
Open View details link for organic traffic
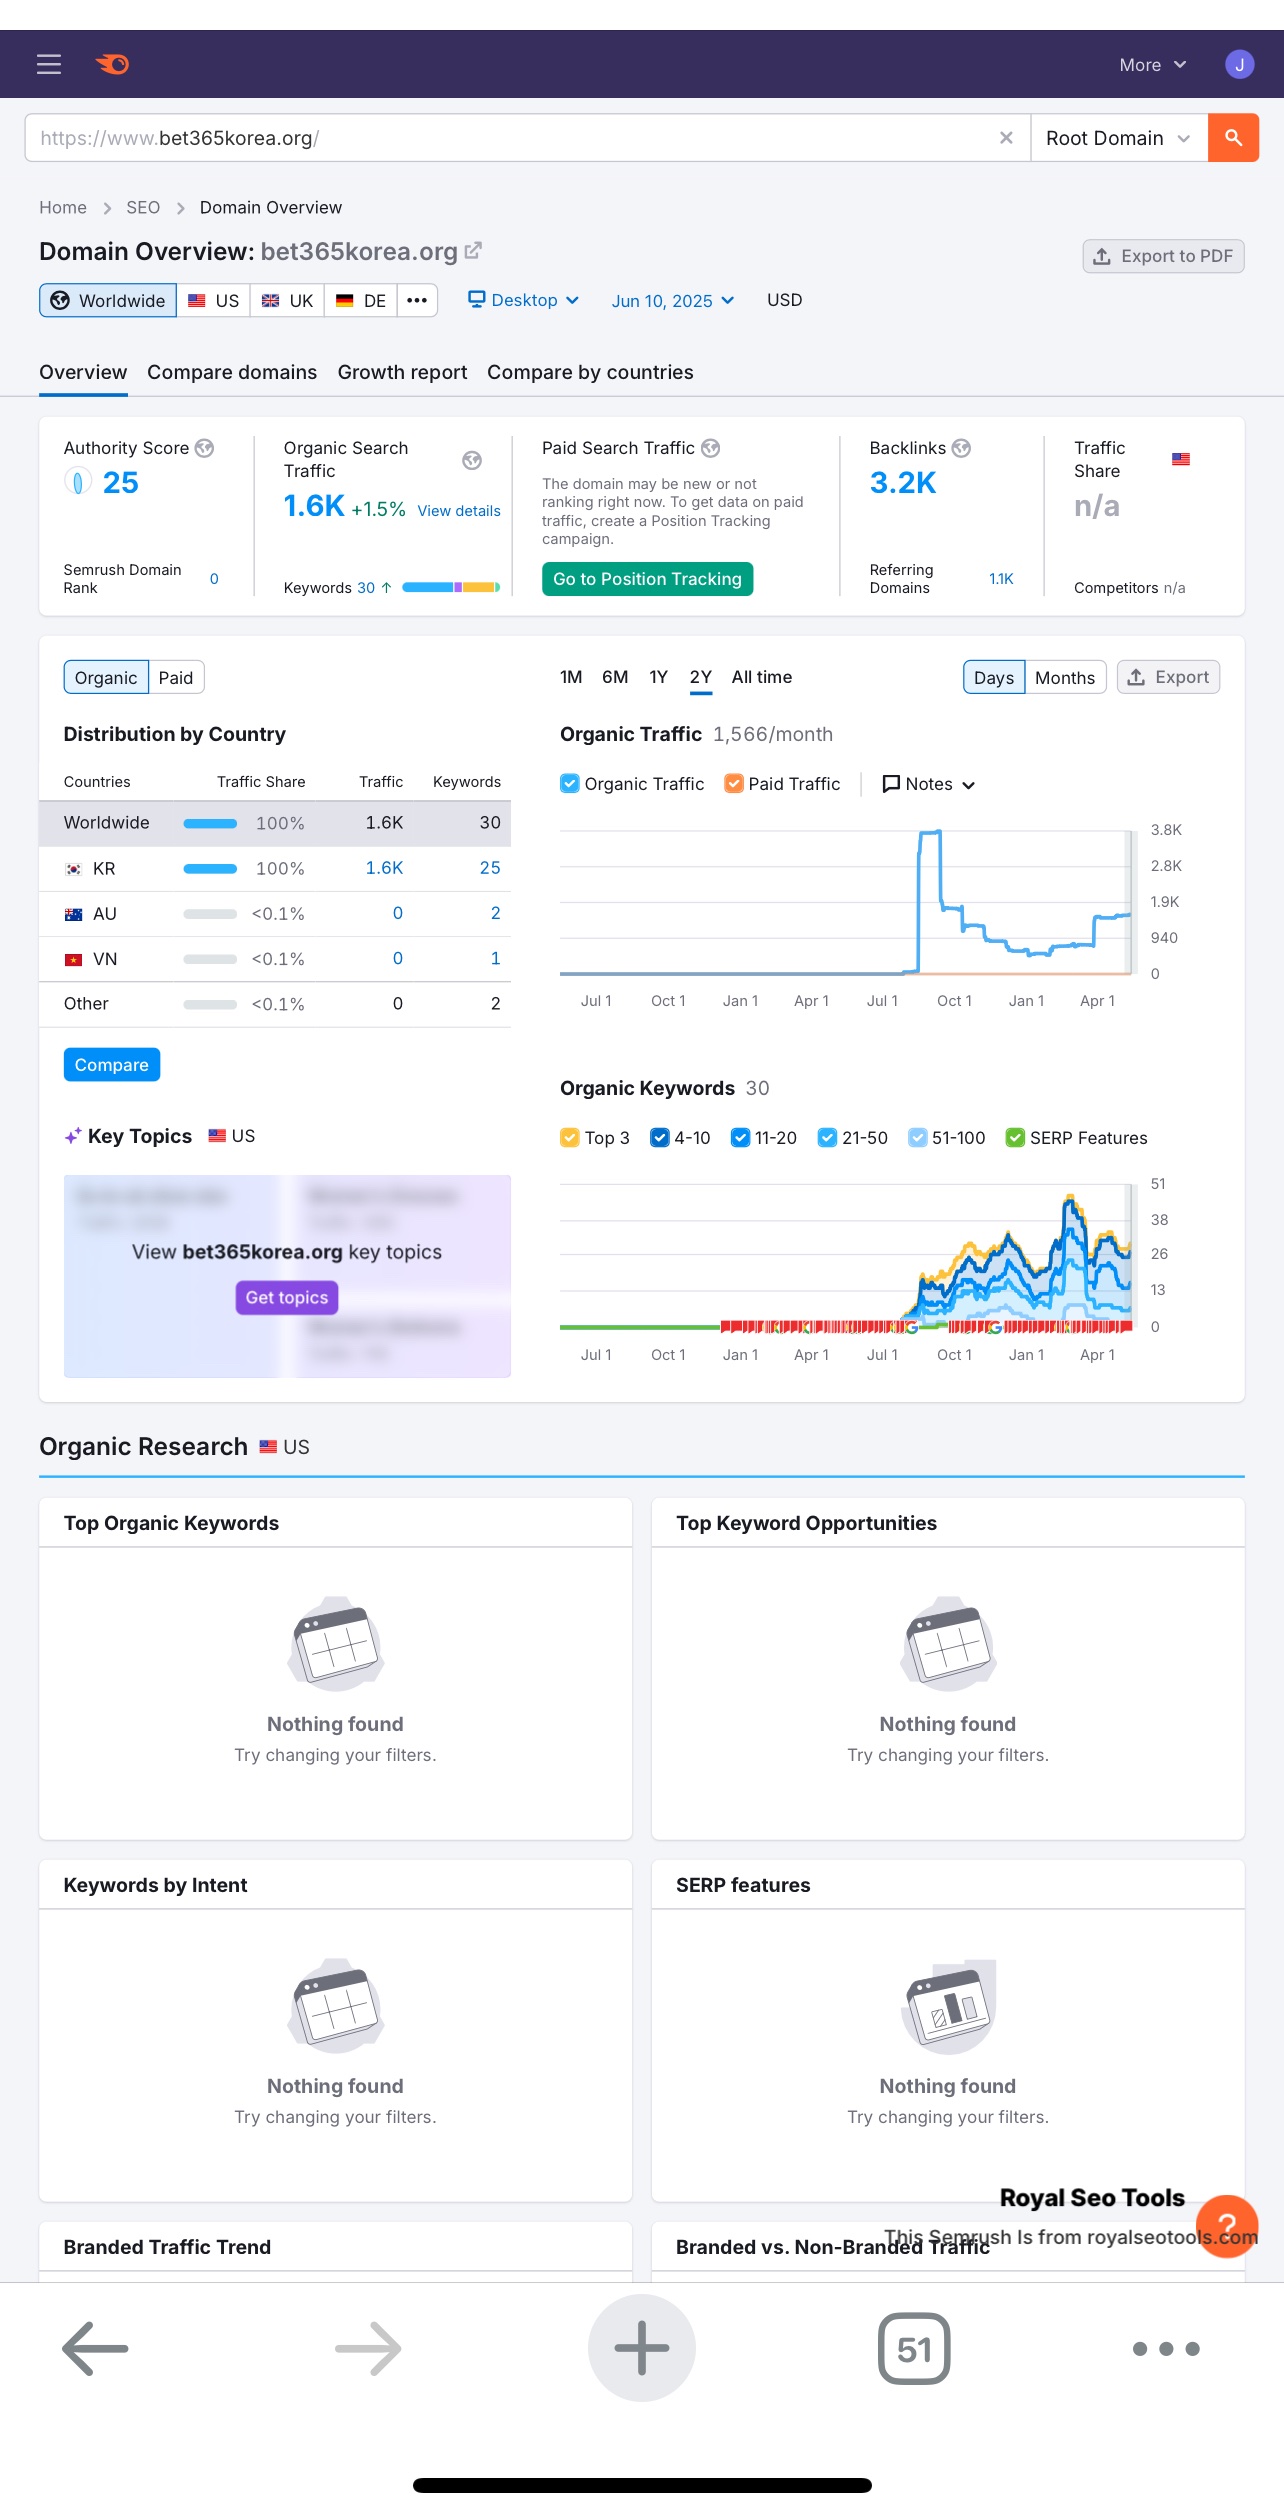[459, 510]
